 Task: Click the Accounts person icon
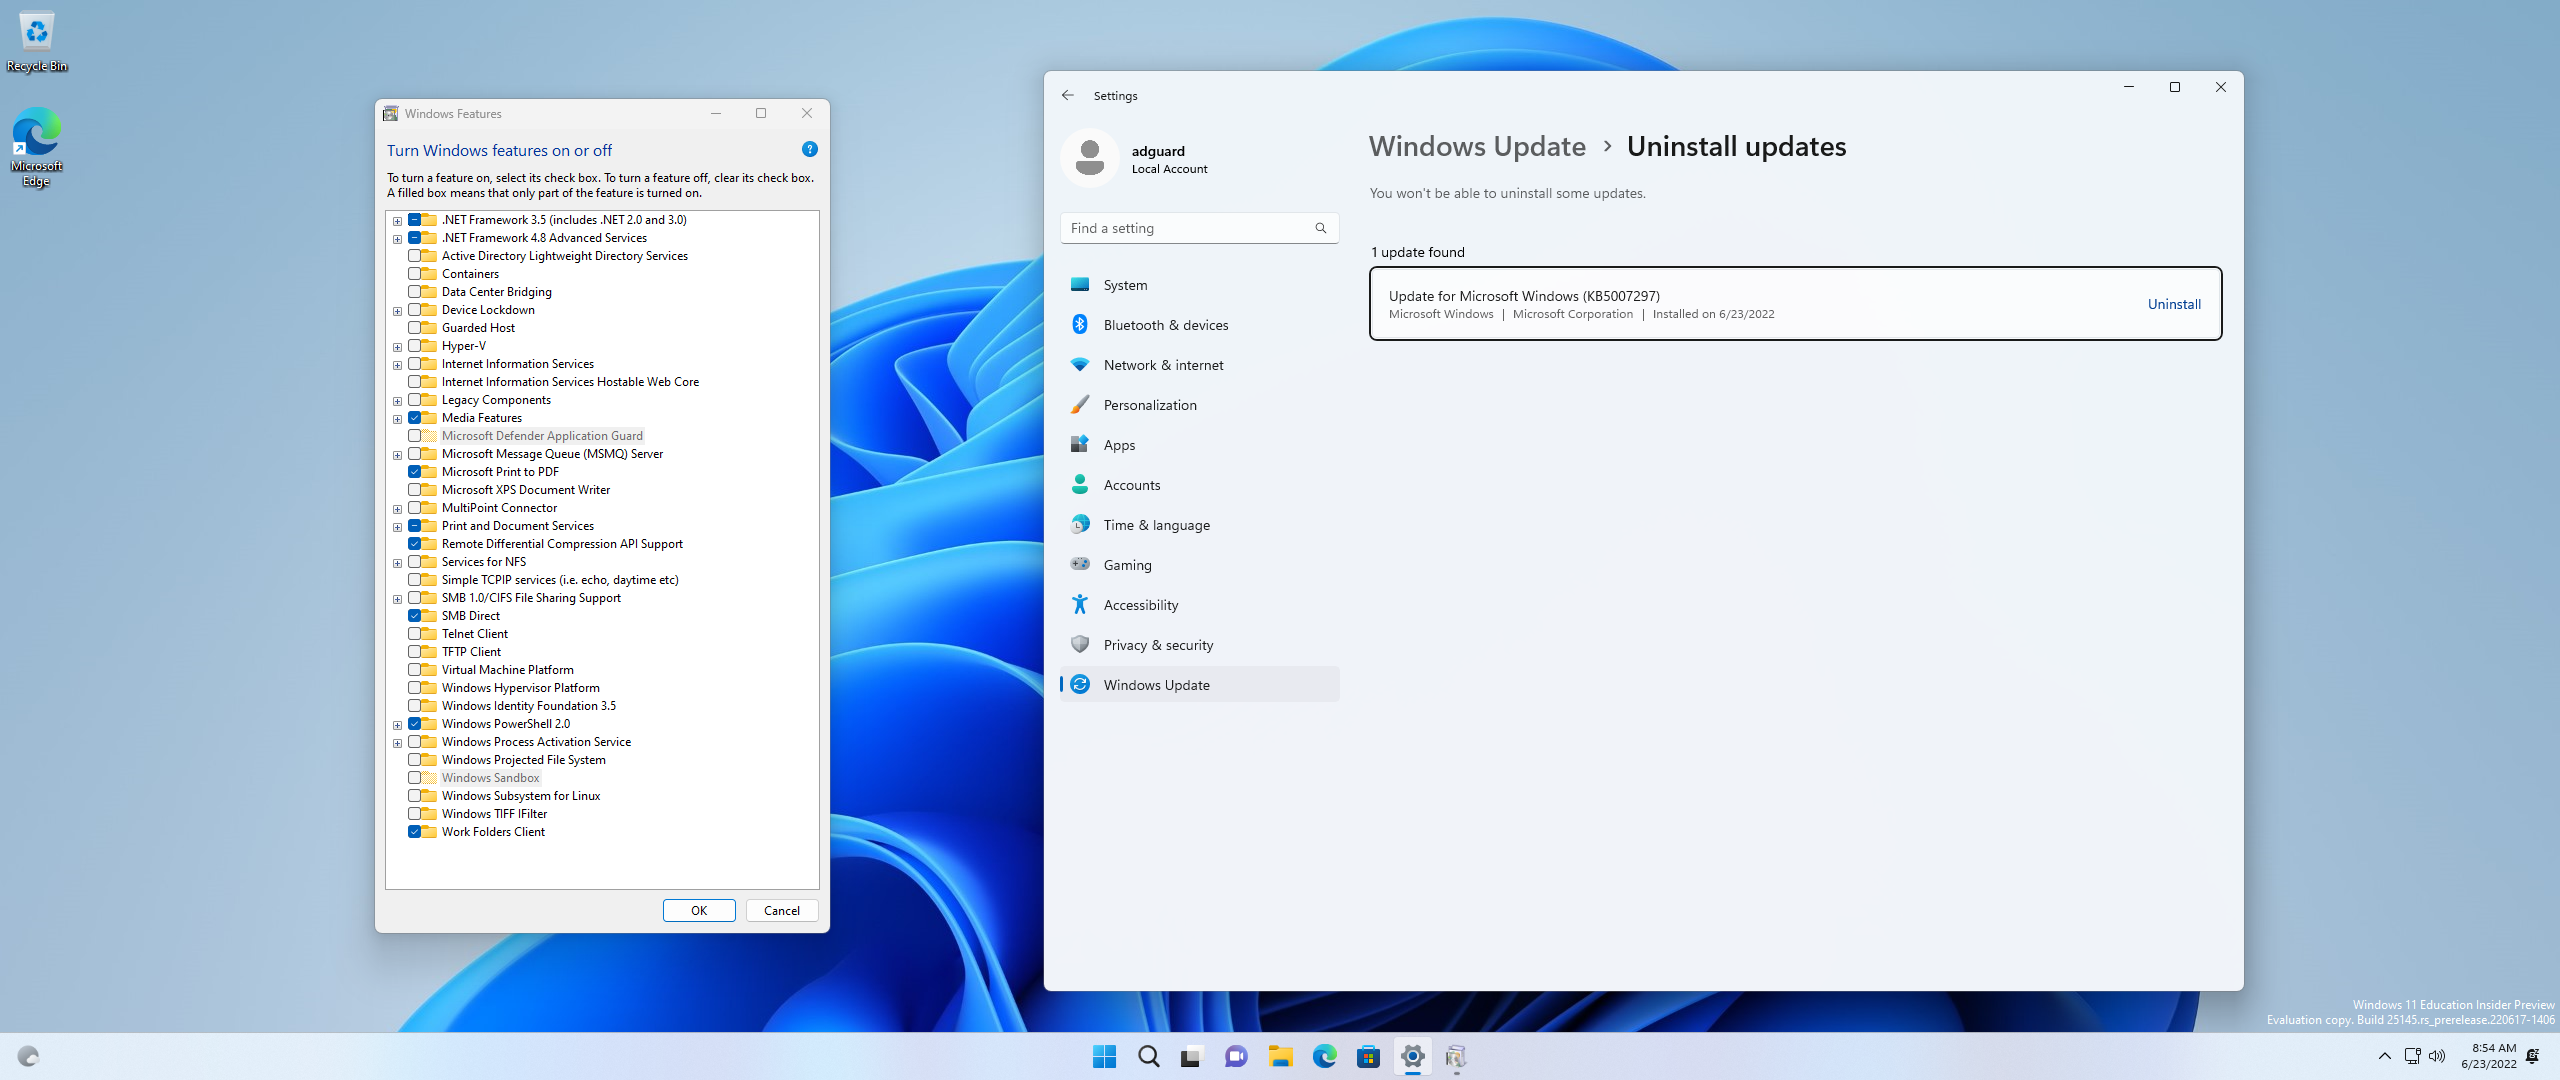click(x=1080, y=485)
